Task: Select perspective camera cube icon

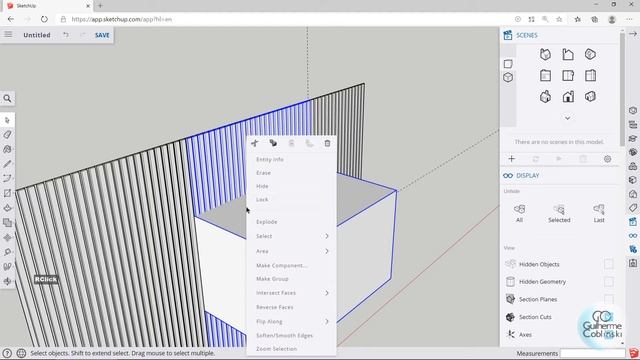Action: click(x=508, y=77)
